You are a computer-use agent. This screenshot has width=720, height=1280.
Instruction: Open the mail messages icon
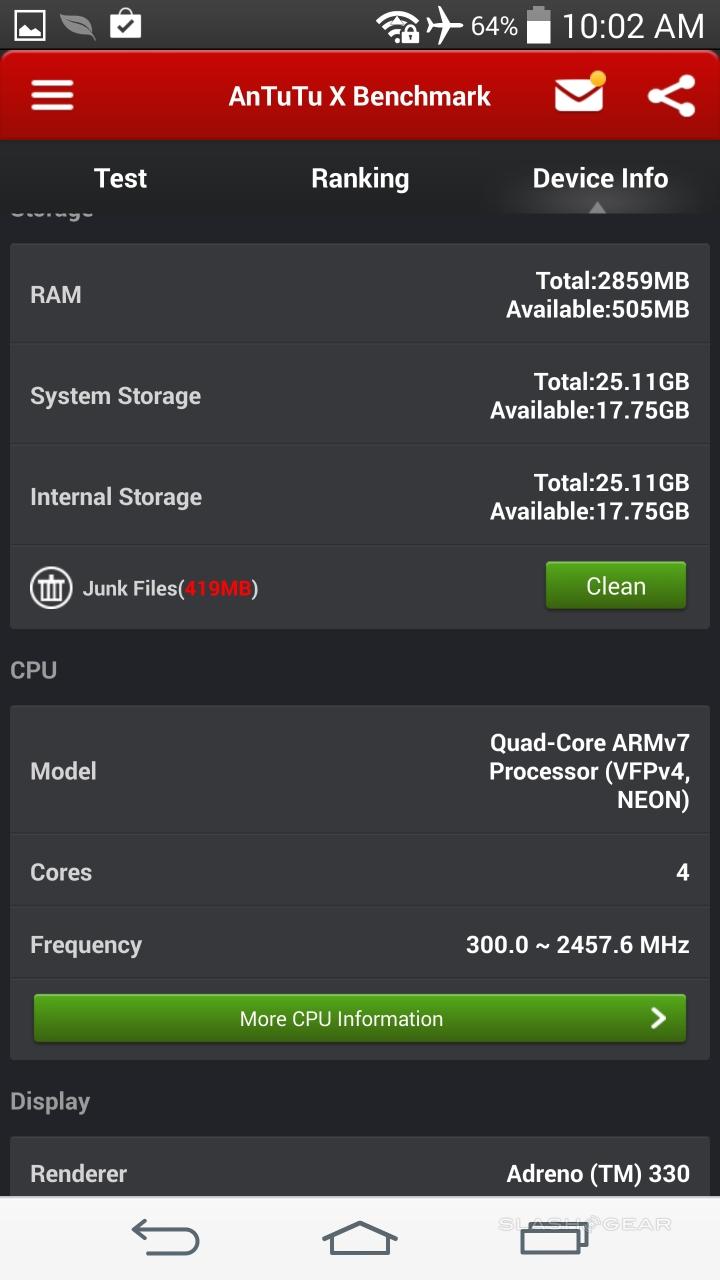[579, 95]
